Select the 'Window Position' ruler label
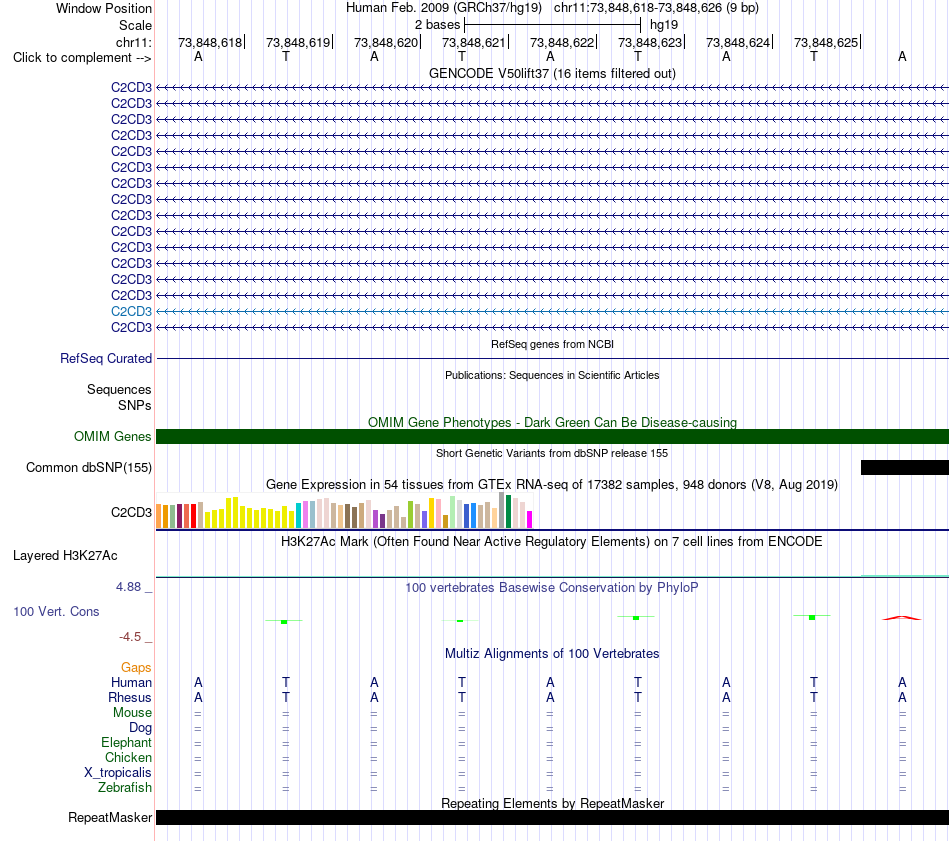This screenshot has height=841, width=950. point(104,8)
